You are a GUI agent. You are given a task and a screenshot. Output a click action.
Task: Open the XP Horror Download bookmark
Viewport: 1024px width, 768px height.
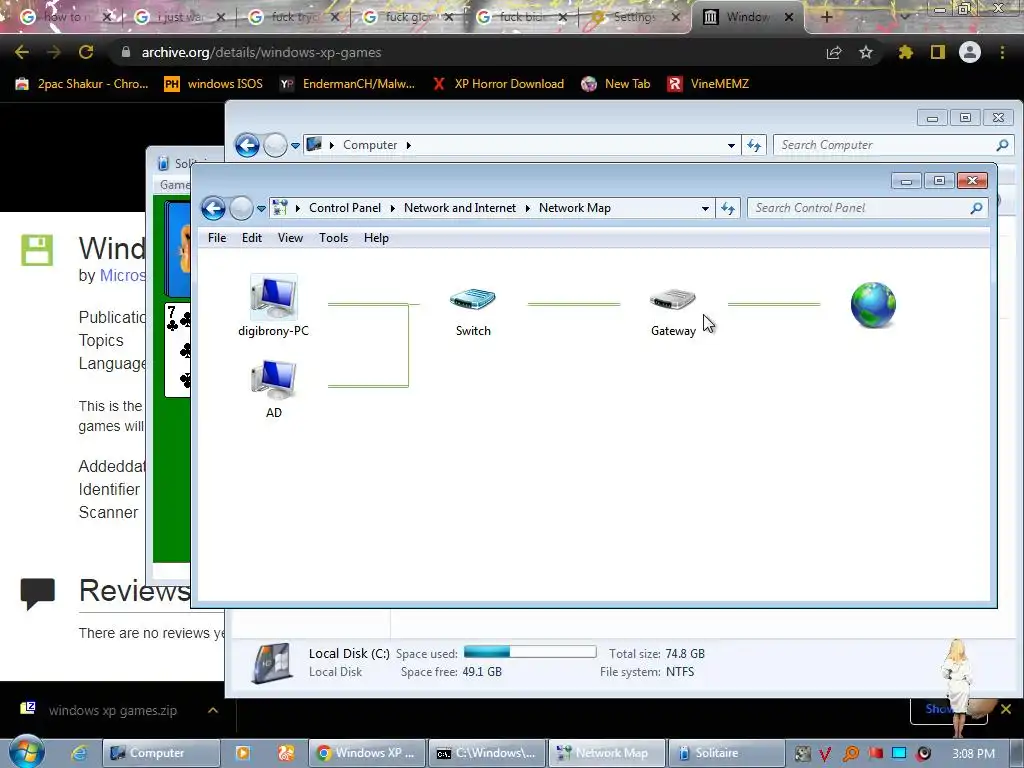click(x=498, y=84)
